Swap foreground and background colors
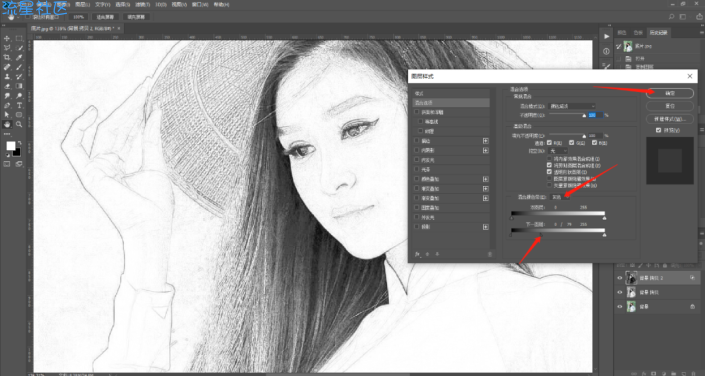This screenshot has width=705, height=376. click(19, 143)
